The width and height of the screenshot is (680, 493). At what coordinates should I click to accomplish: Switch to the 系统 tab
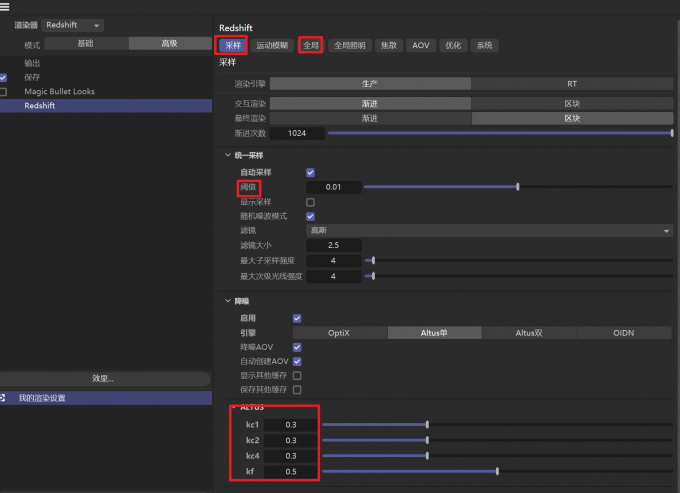pyautogui.click(x=484, y=46)
